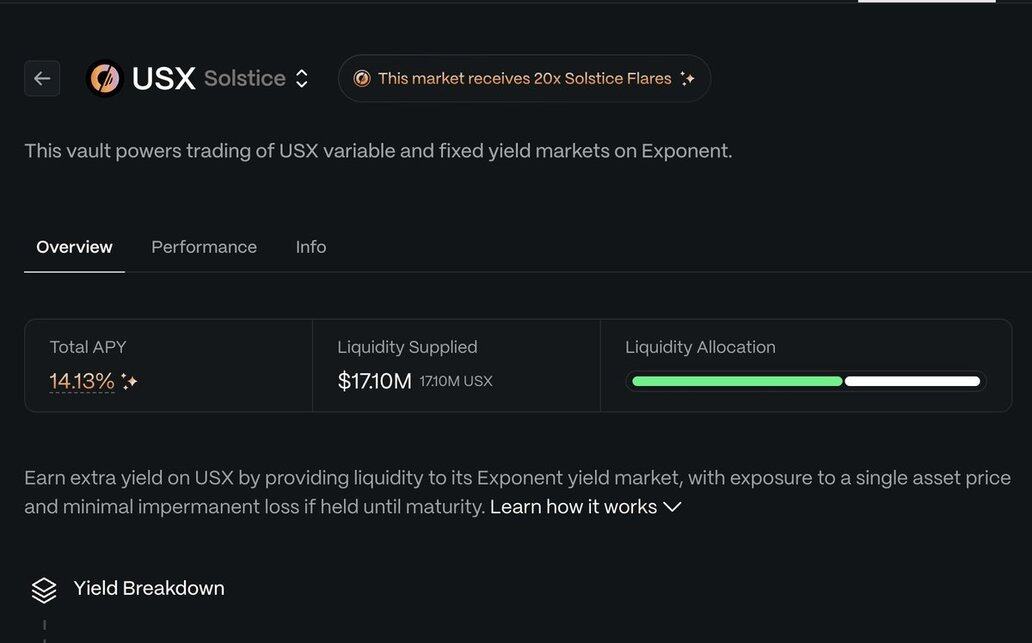Viewport: 1032px width, 643px height.
Task: Click the sparkle icon in Flares badge
Action: click(x=687, y=78)
